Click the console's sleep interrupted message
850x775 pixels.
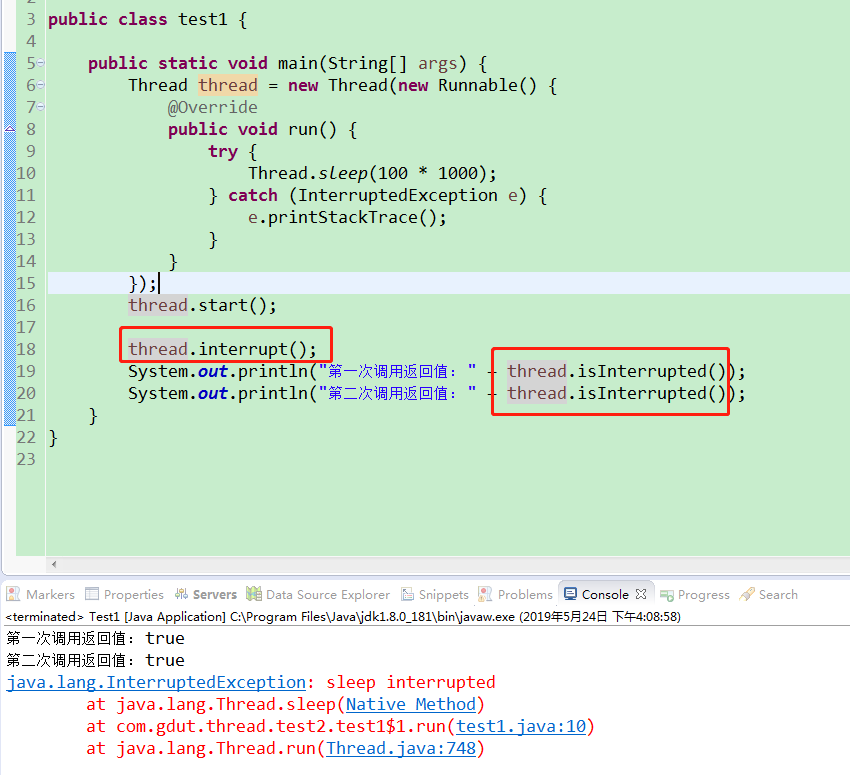(x=411, y=682)
